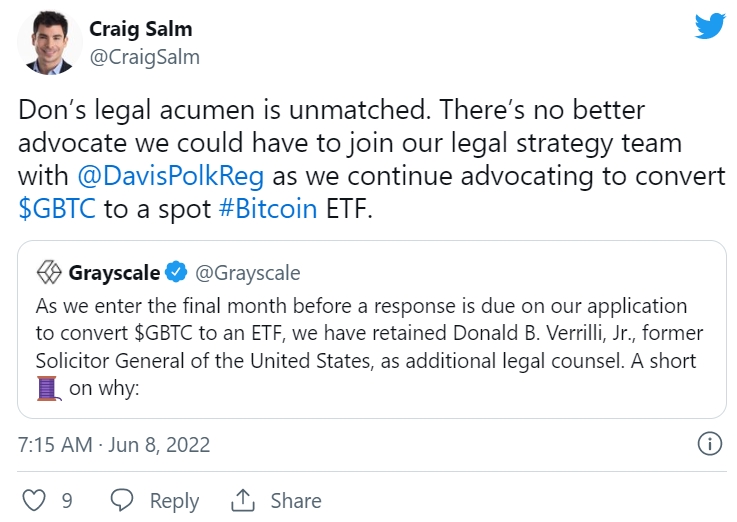The image size is (737, 522).
Task: Click the Reply button label
Action: tap(173, 501)
